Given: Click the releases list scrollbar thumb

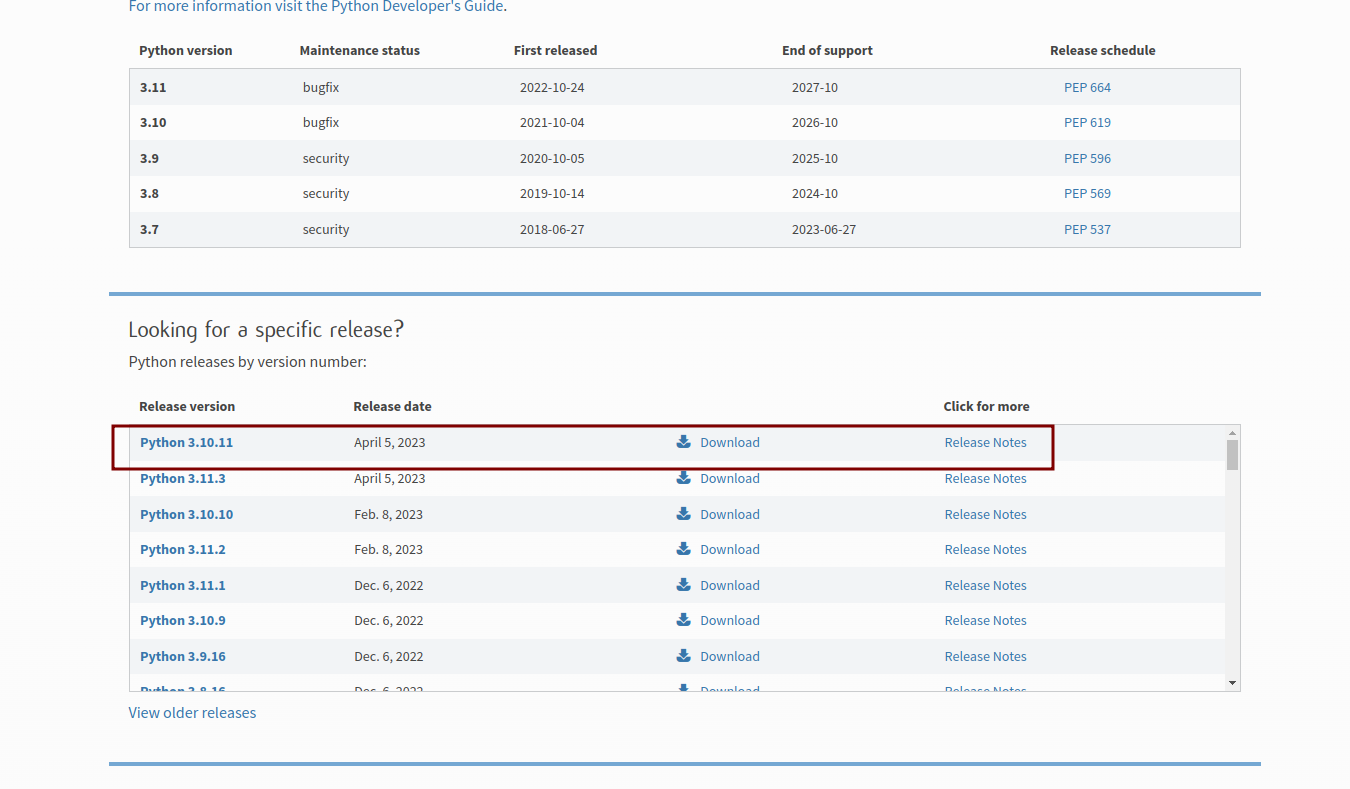Looking at the screenshot, I should click(1232, 455).
